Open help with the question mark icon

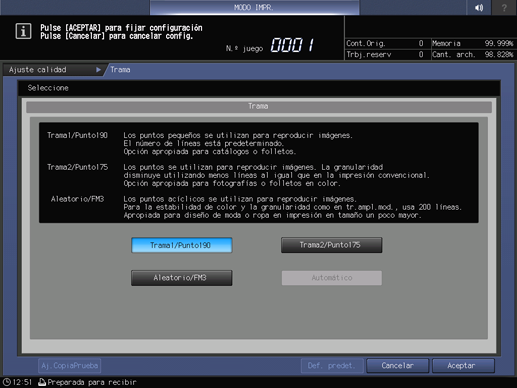[504, 7]
